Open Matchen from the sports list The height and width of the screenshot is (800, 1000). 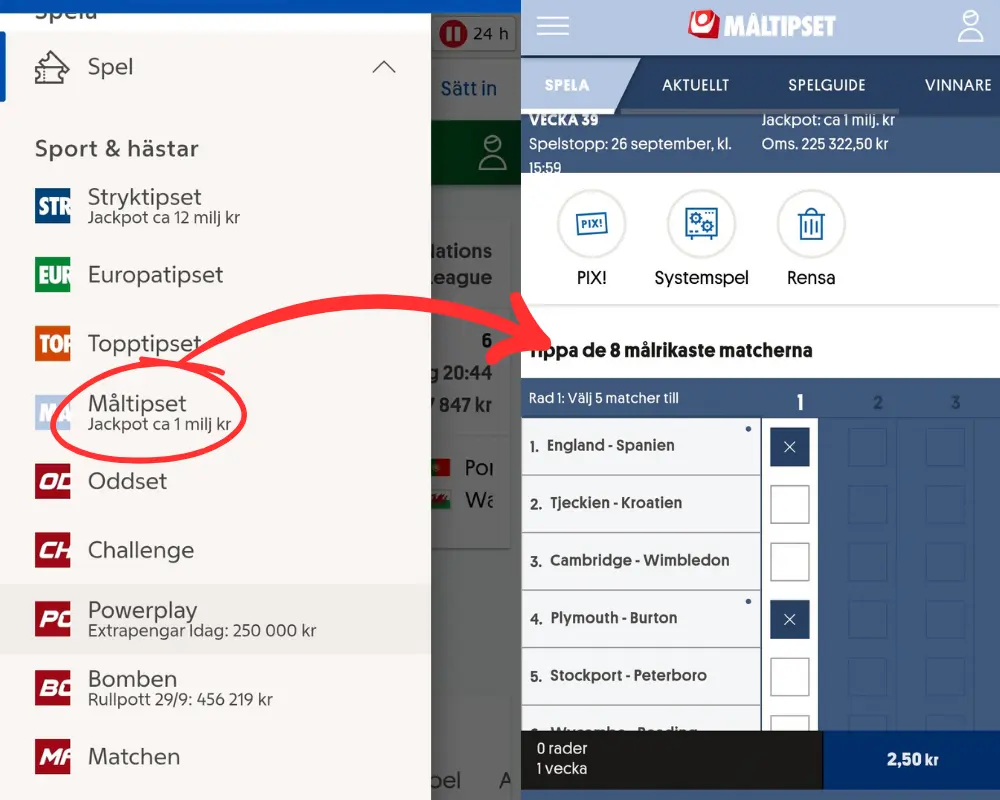tap(216, 757)
